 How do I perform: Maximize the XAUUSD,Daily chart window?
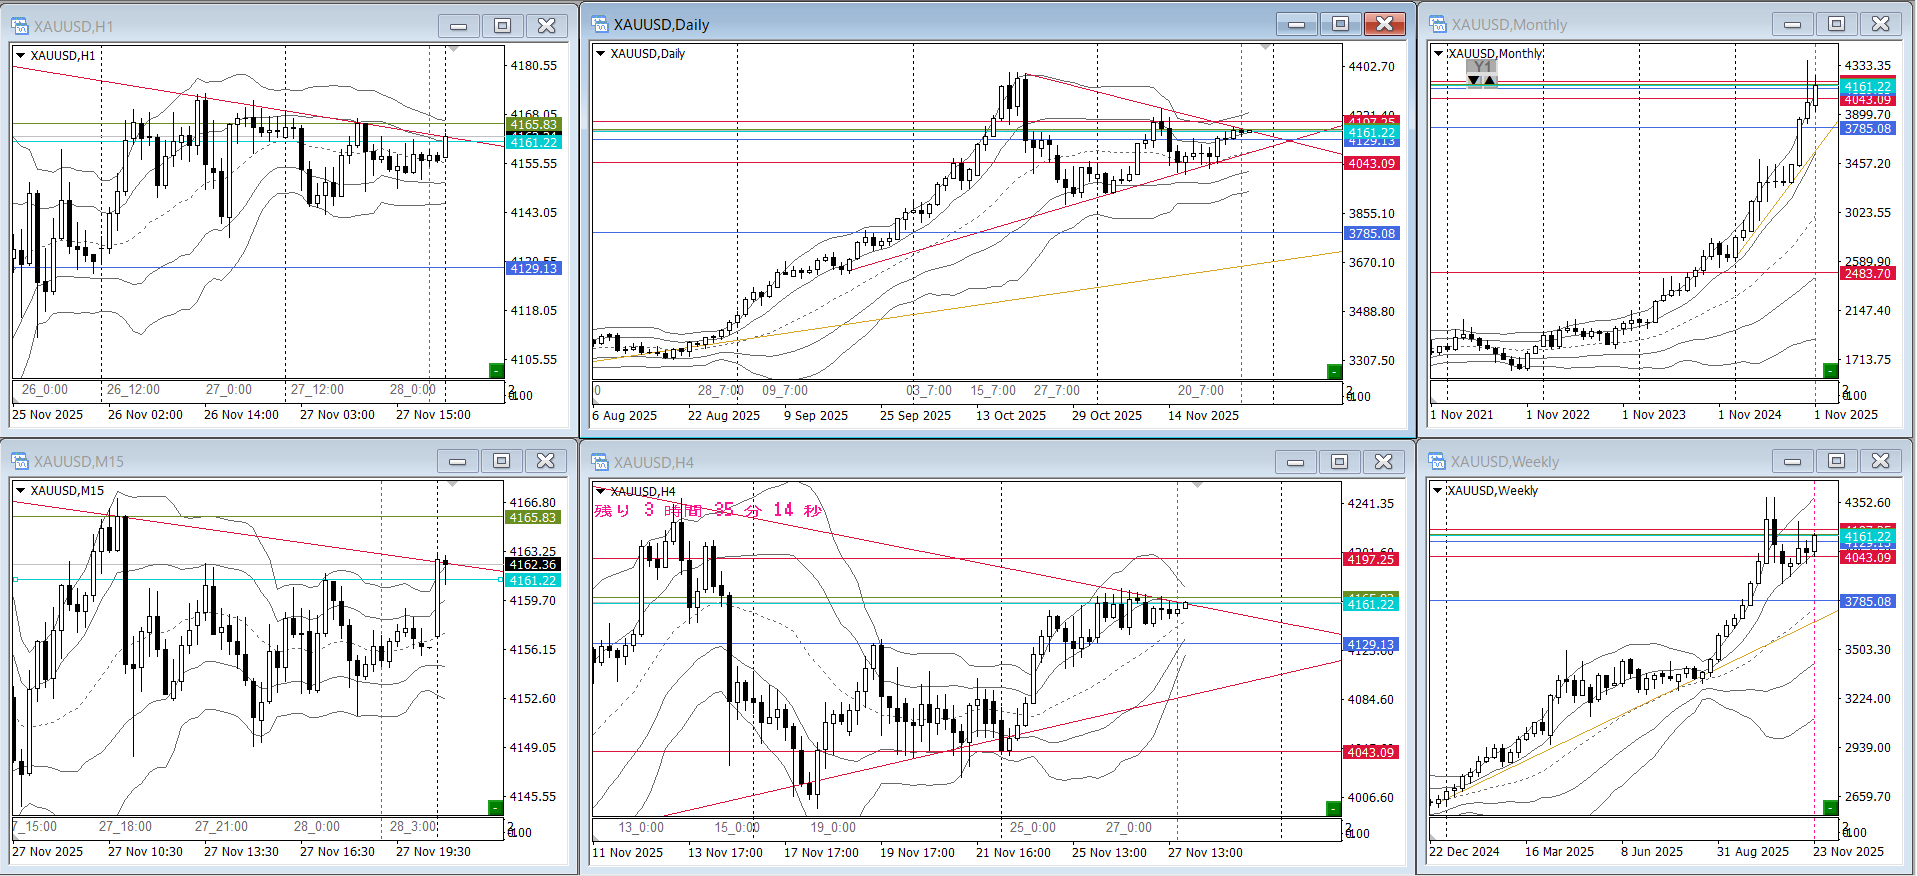(1340, 25)
